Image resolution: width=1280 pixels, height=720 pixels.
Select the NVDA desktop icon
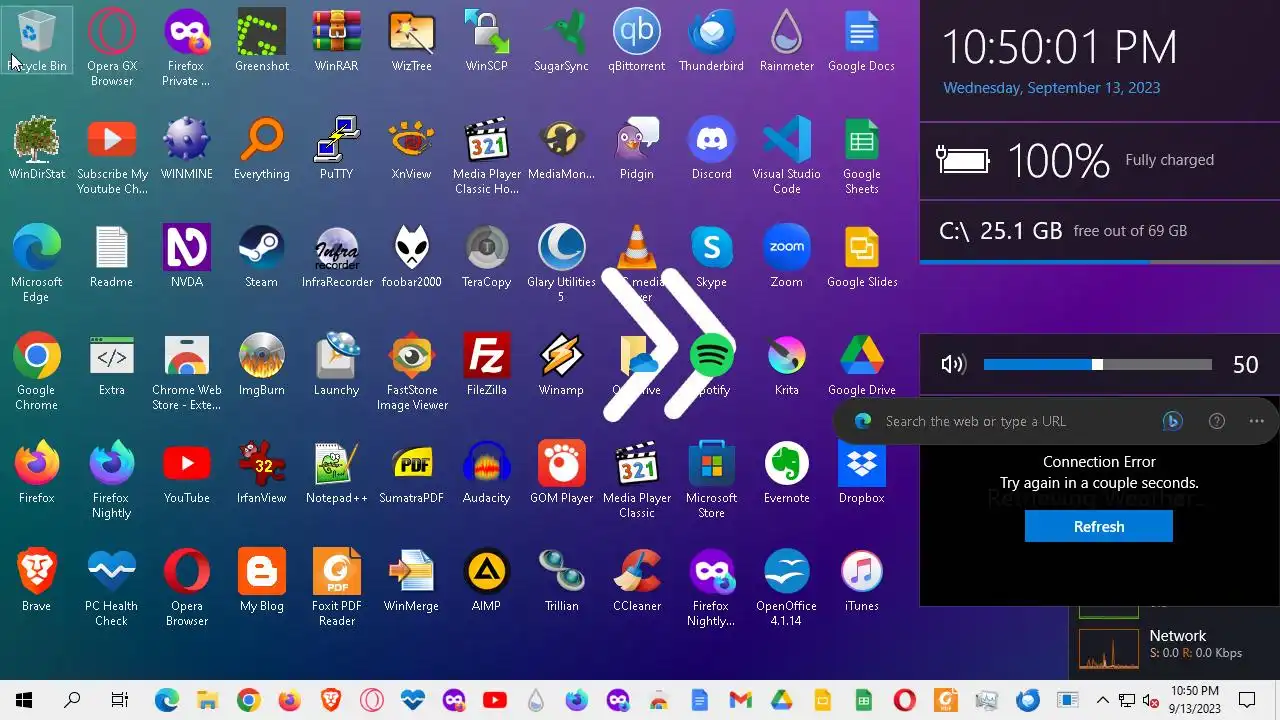(x=187, y=256)
